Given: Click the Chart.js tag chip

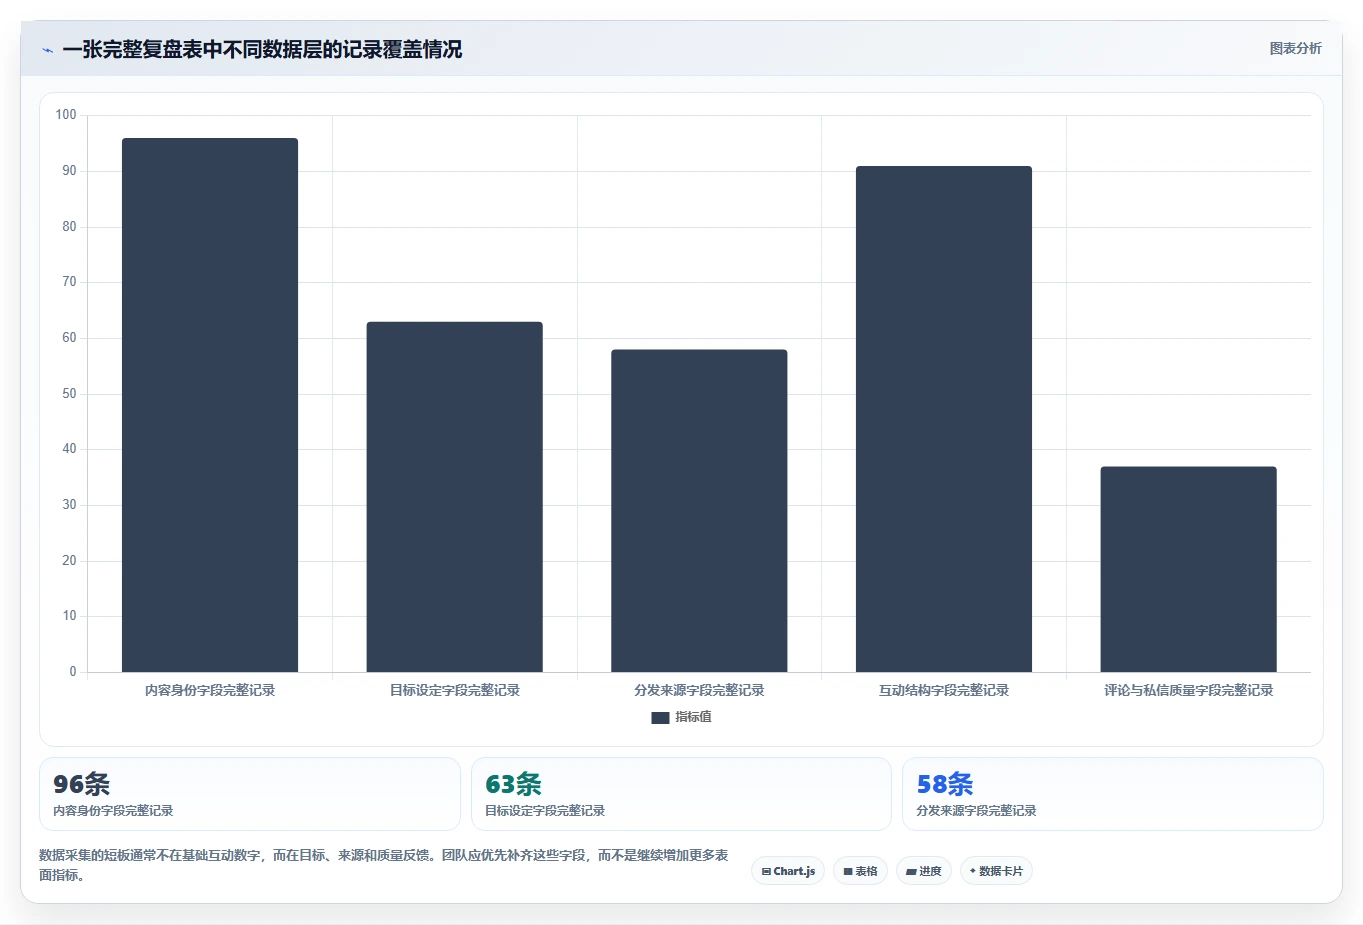Looking at the screenshot, I should pyautogui.click(x=788, y=871).
